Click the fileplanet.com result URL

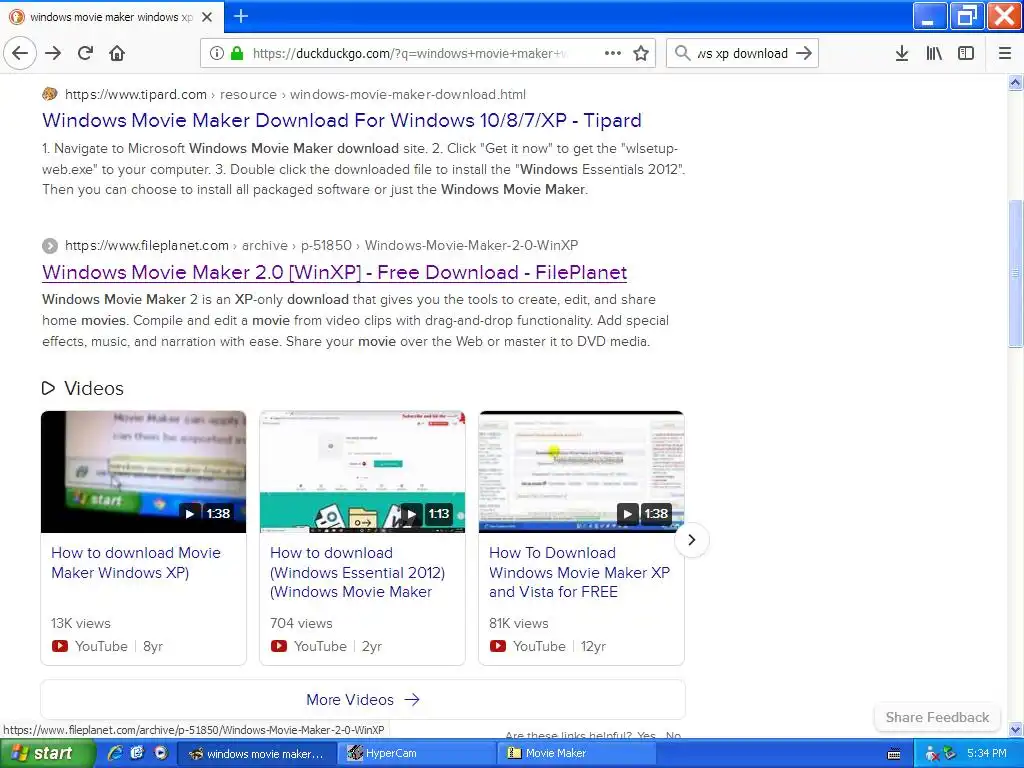(321, 246)
